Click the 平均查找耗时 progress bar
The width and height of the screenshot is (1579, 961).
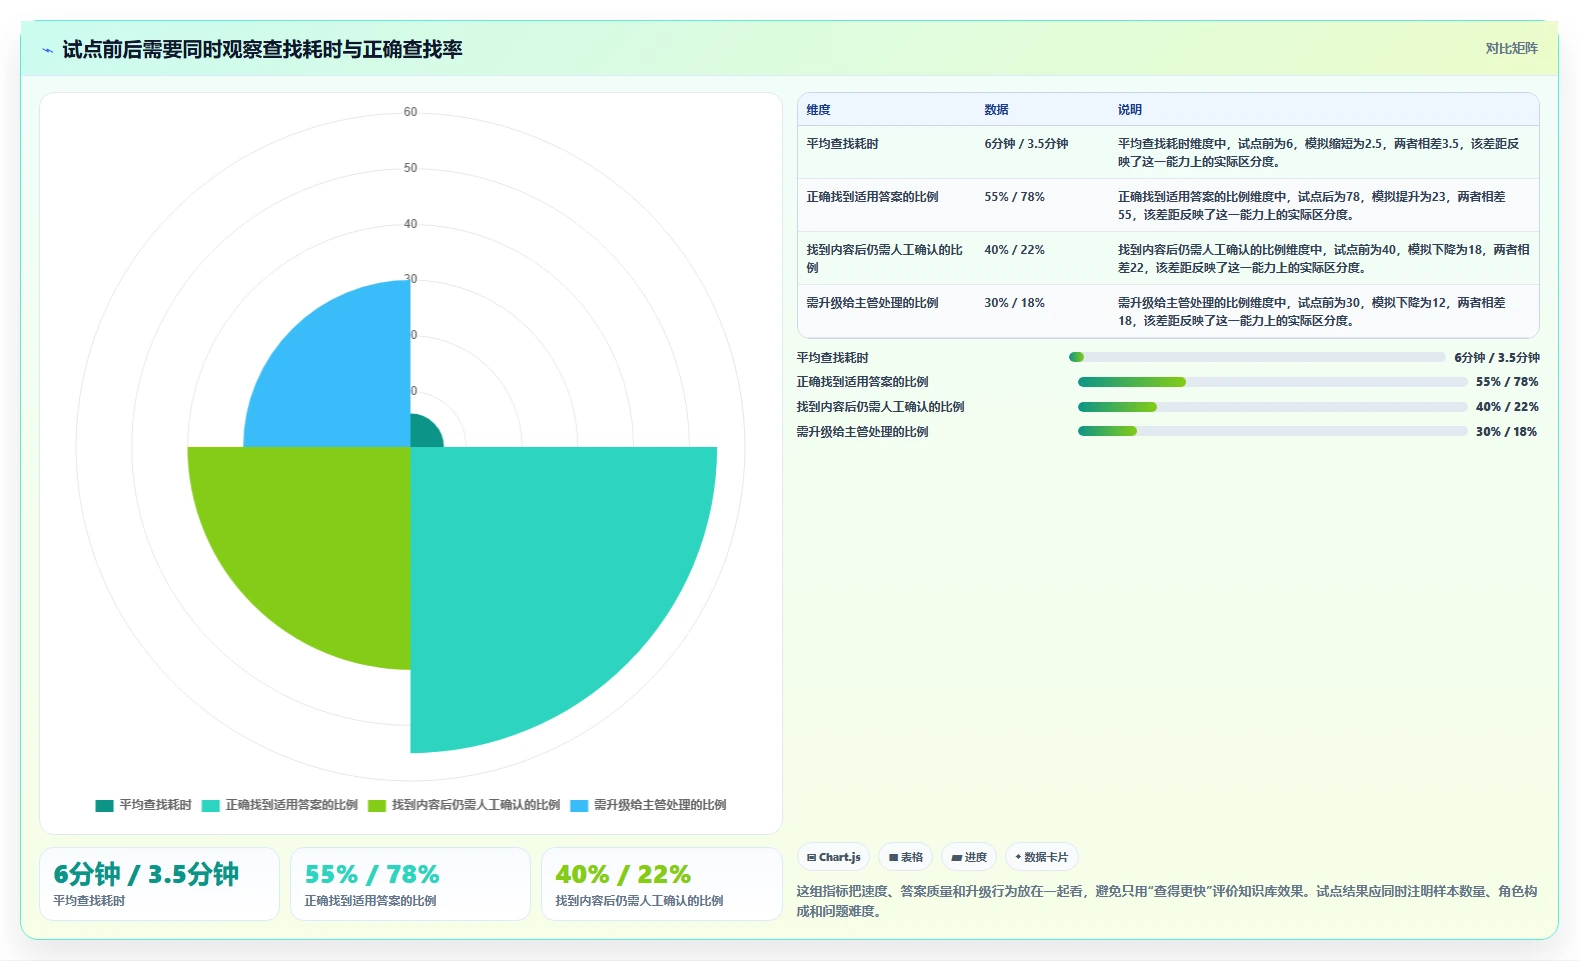[1257, 357]
